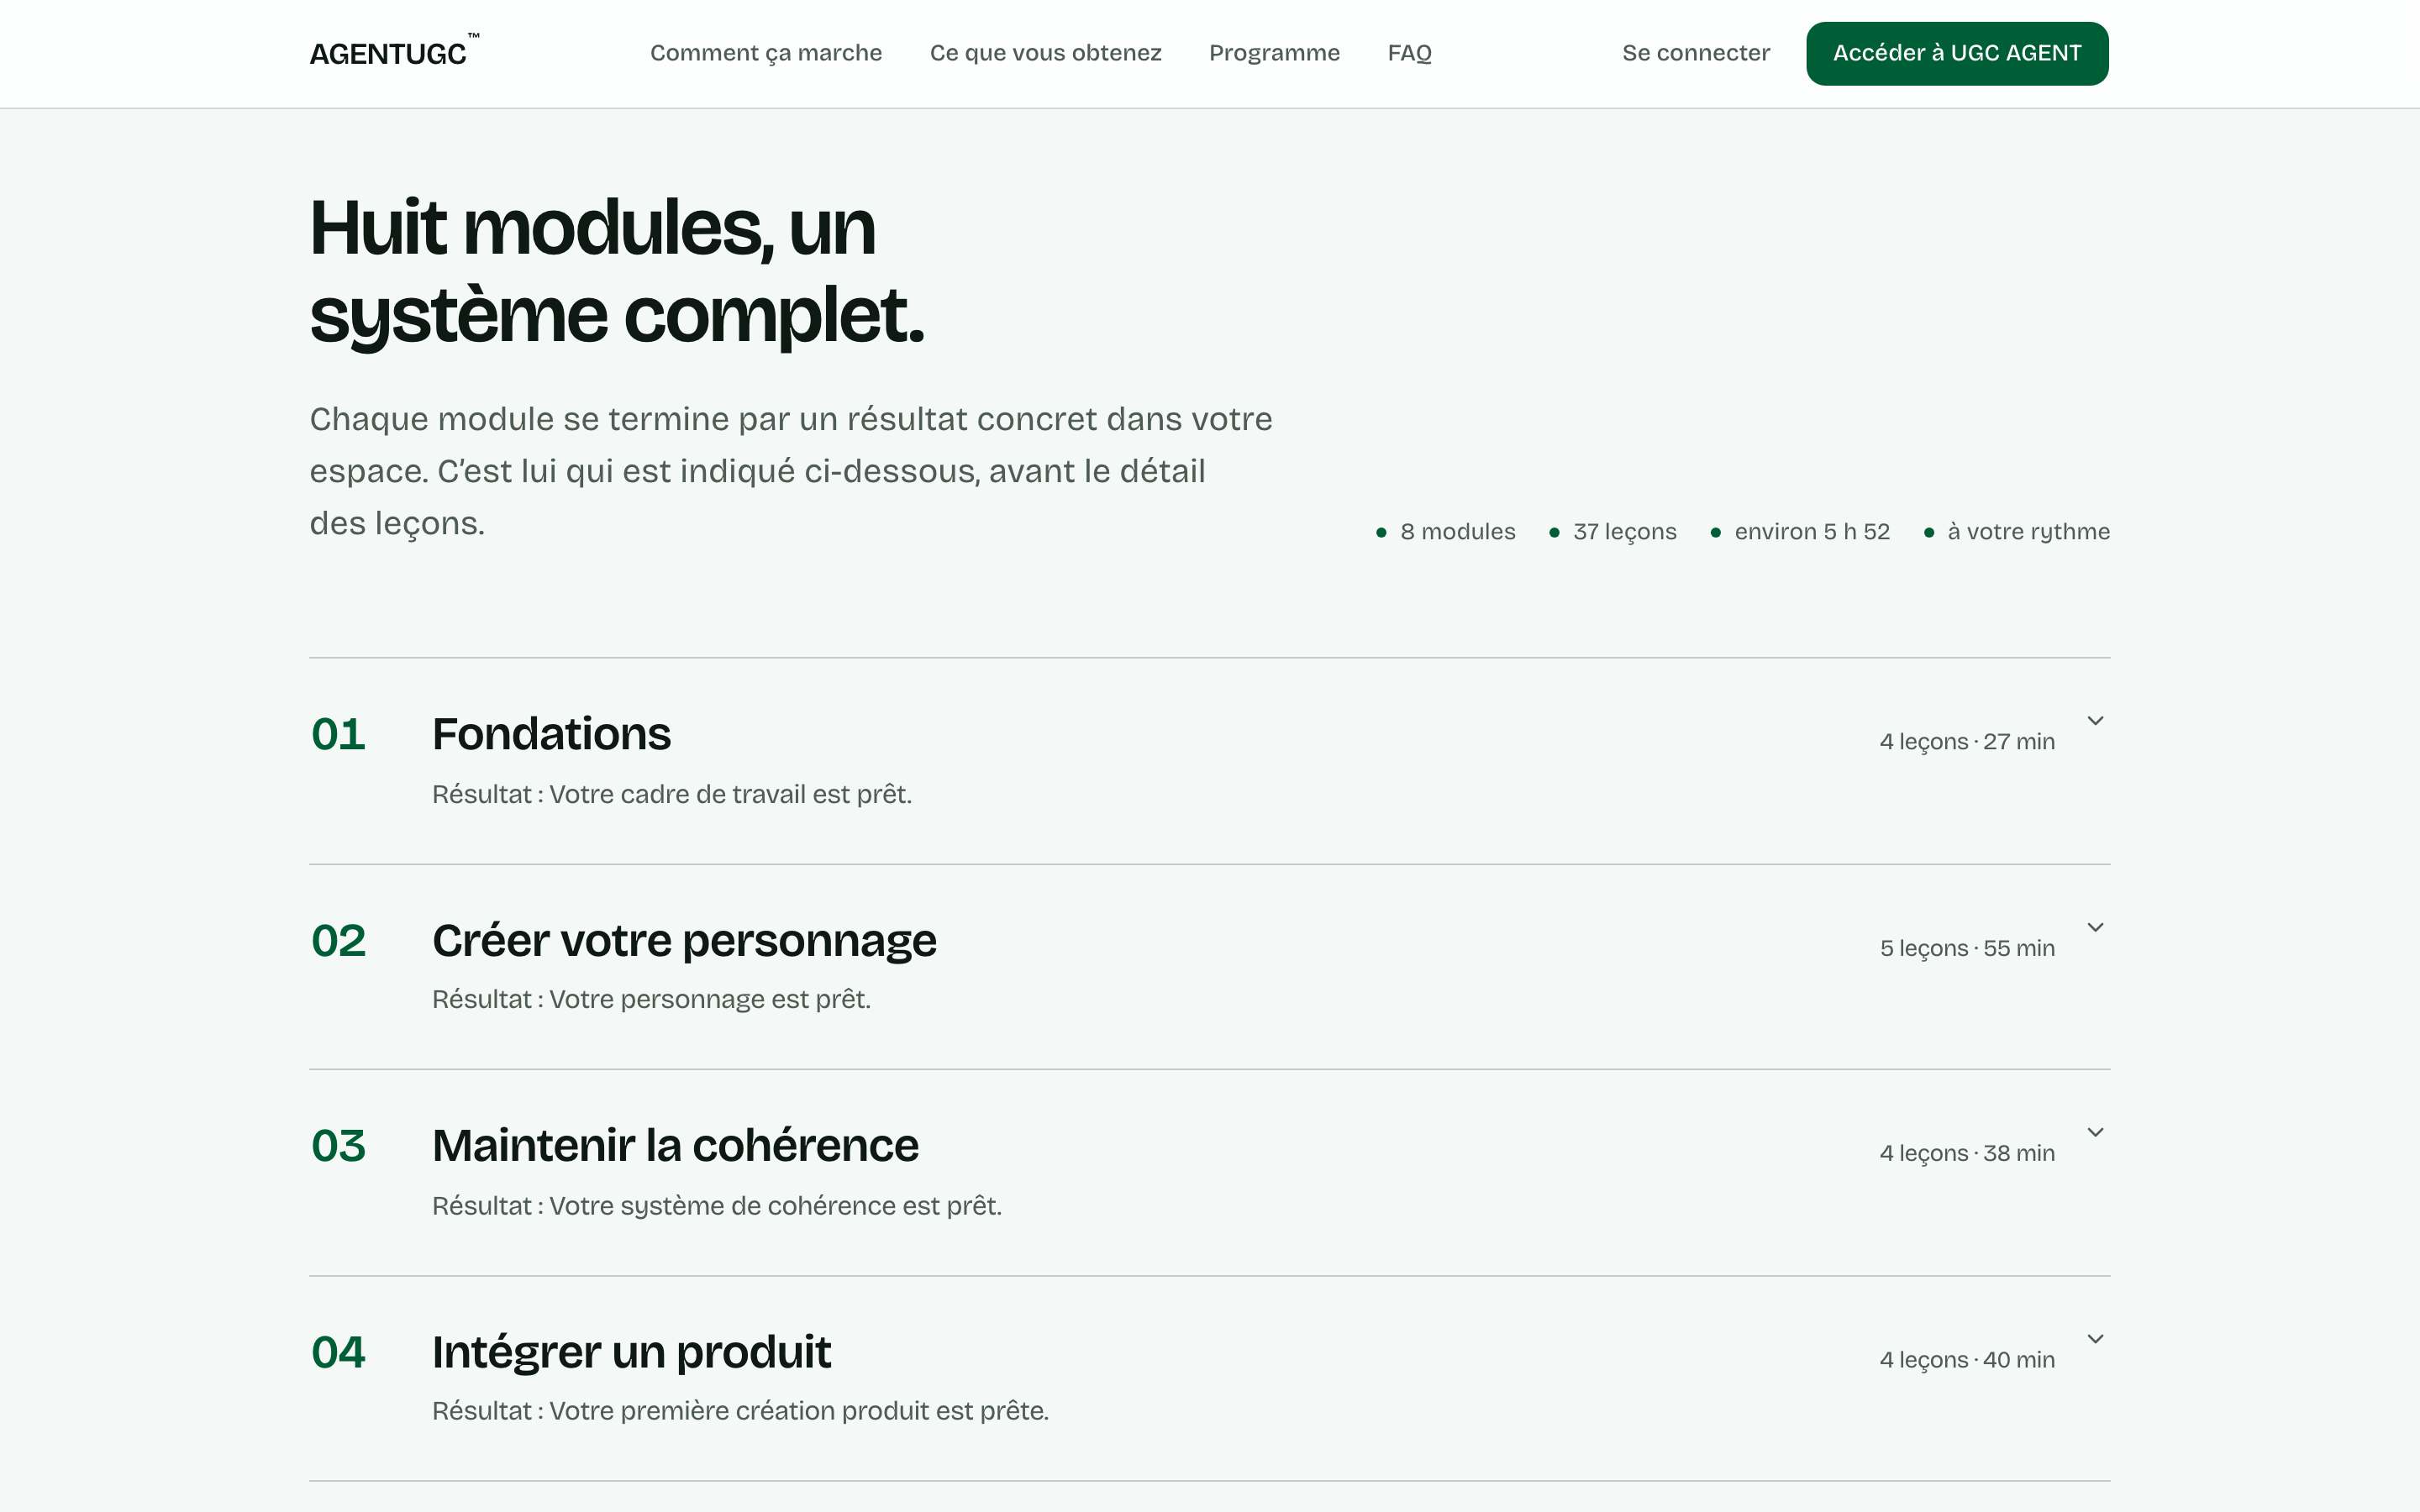The height and width of the screenshot is (1512, 2420).
Task: Click the module number 04
Action: pyautogui.click(x=338, y=1353)
